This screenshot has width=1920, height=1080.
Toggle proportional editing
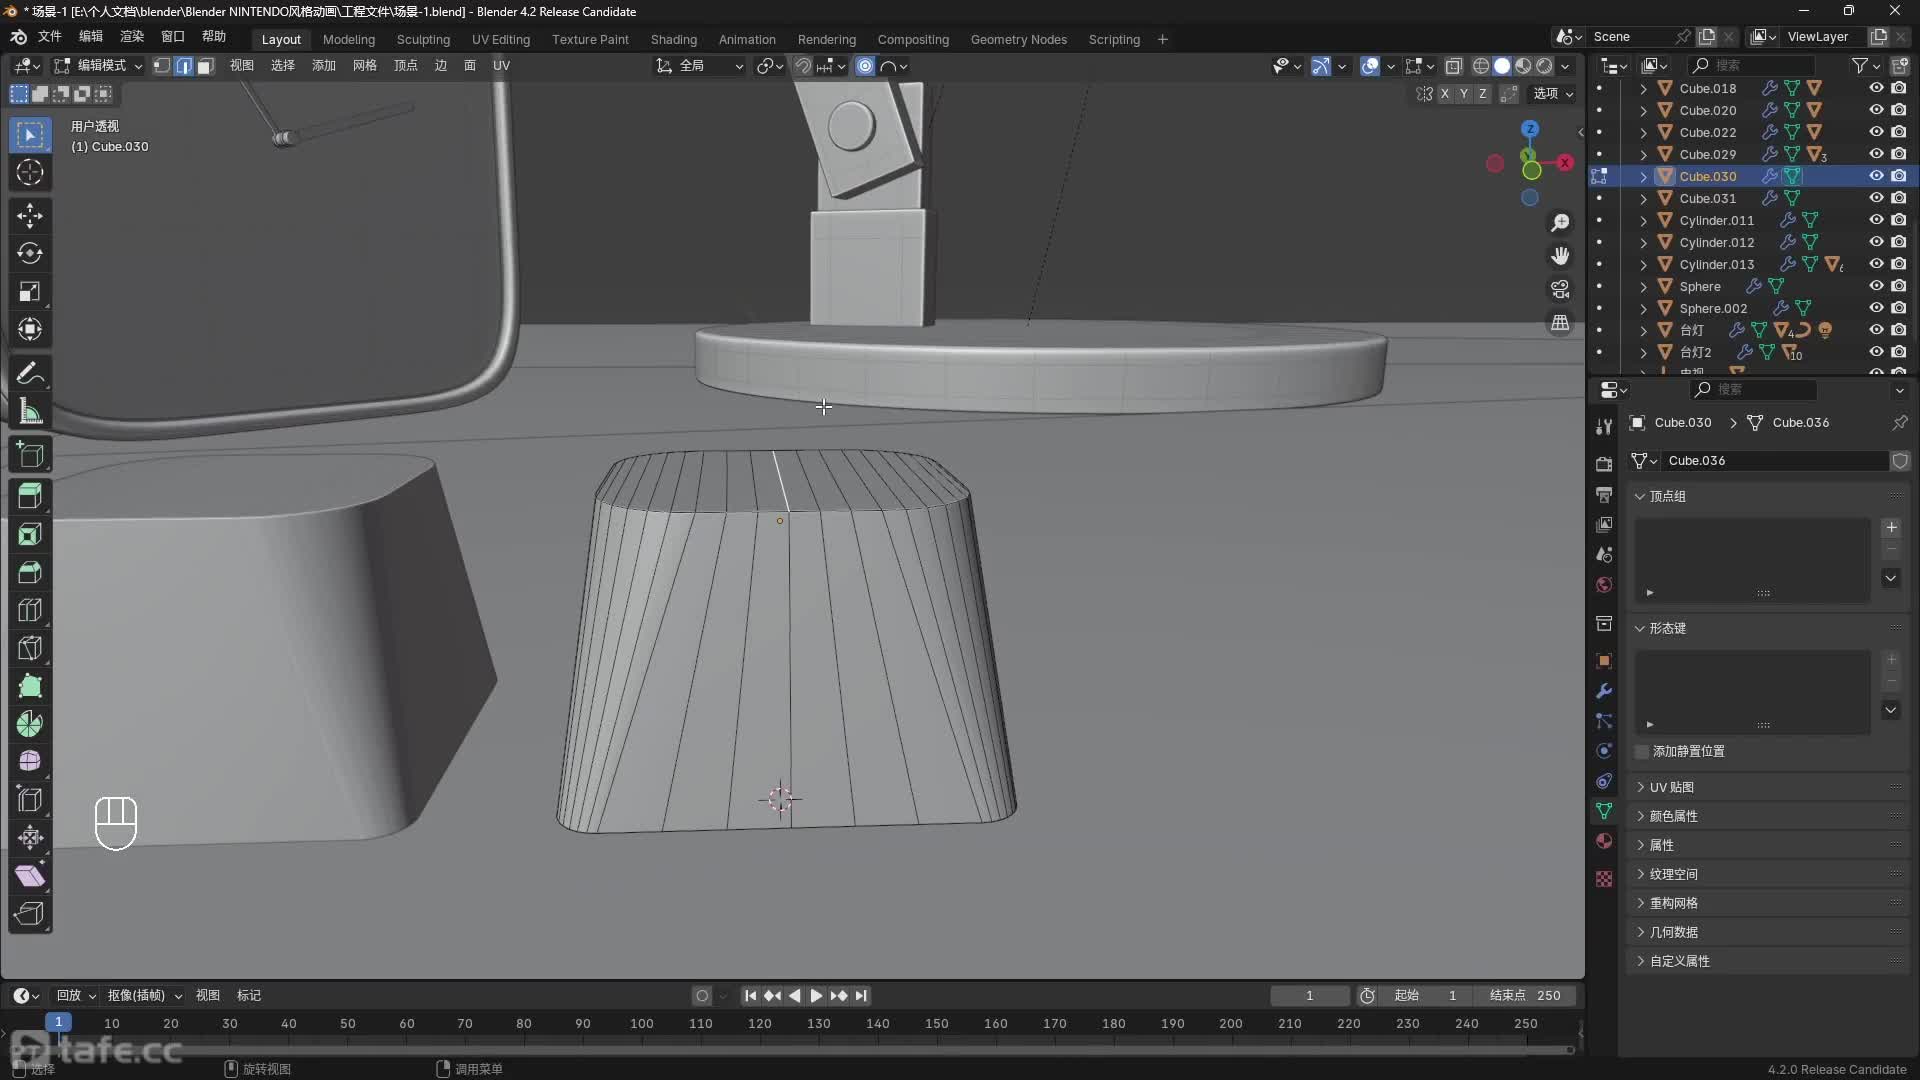click(x=865, y=66)
